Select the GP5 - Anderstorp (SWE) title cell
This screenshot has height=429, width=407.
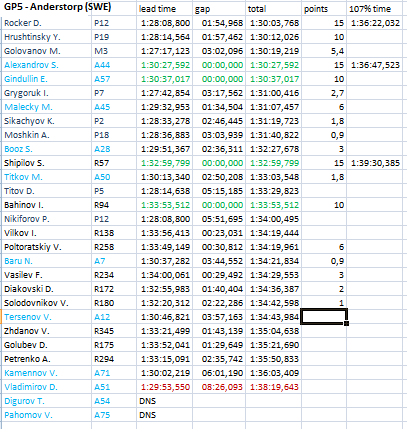(x=57, y=8)
